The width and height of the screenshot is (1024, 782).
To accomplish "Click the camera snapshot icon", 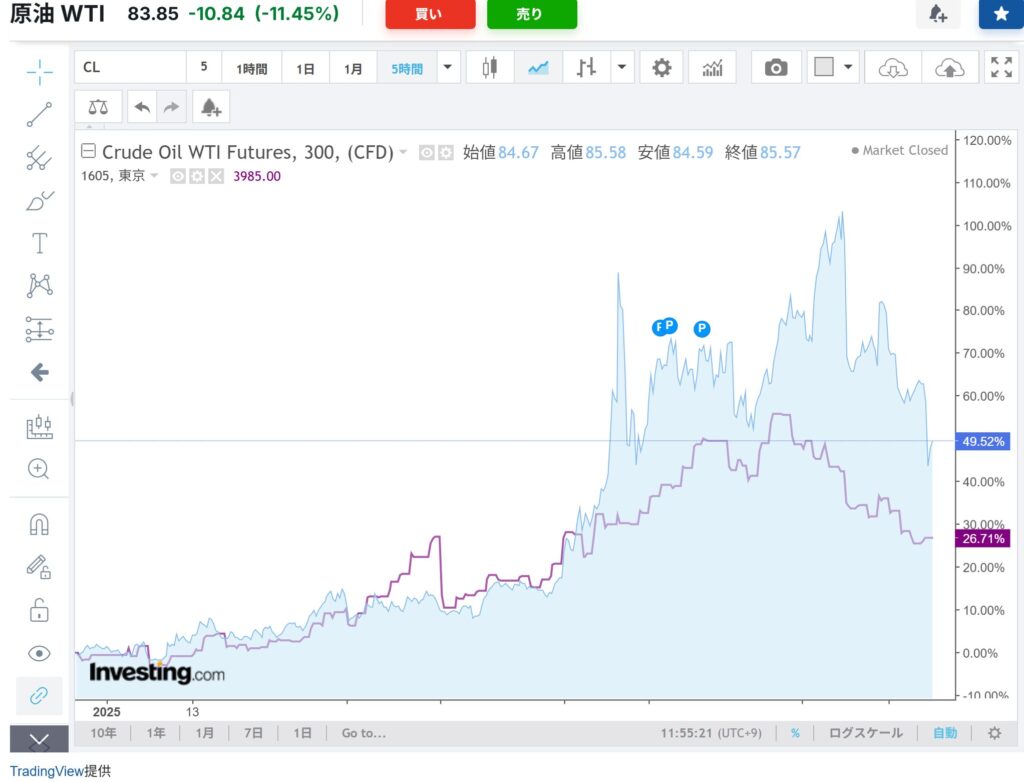I will (775, 68).
